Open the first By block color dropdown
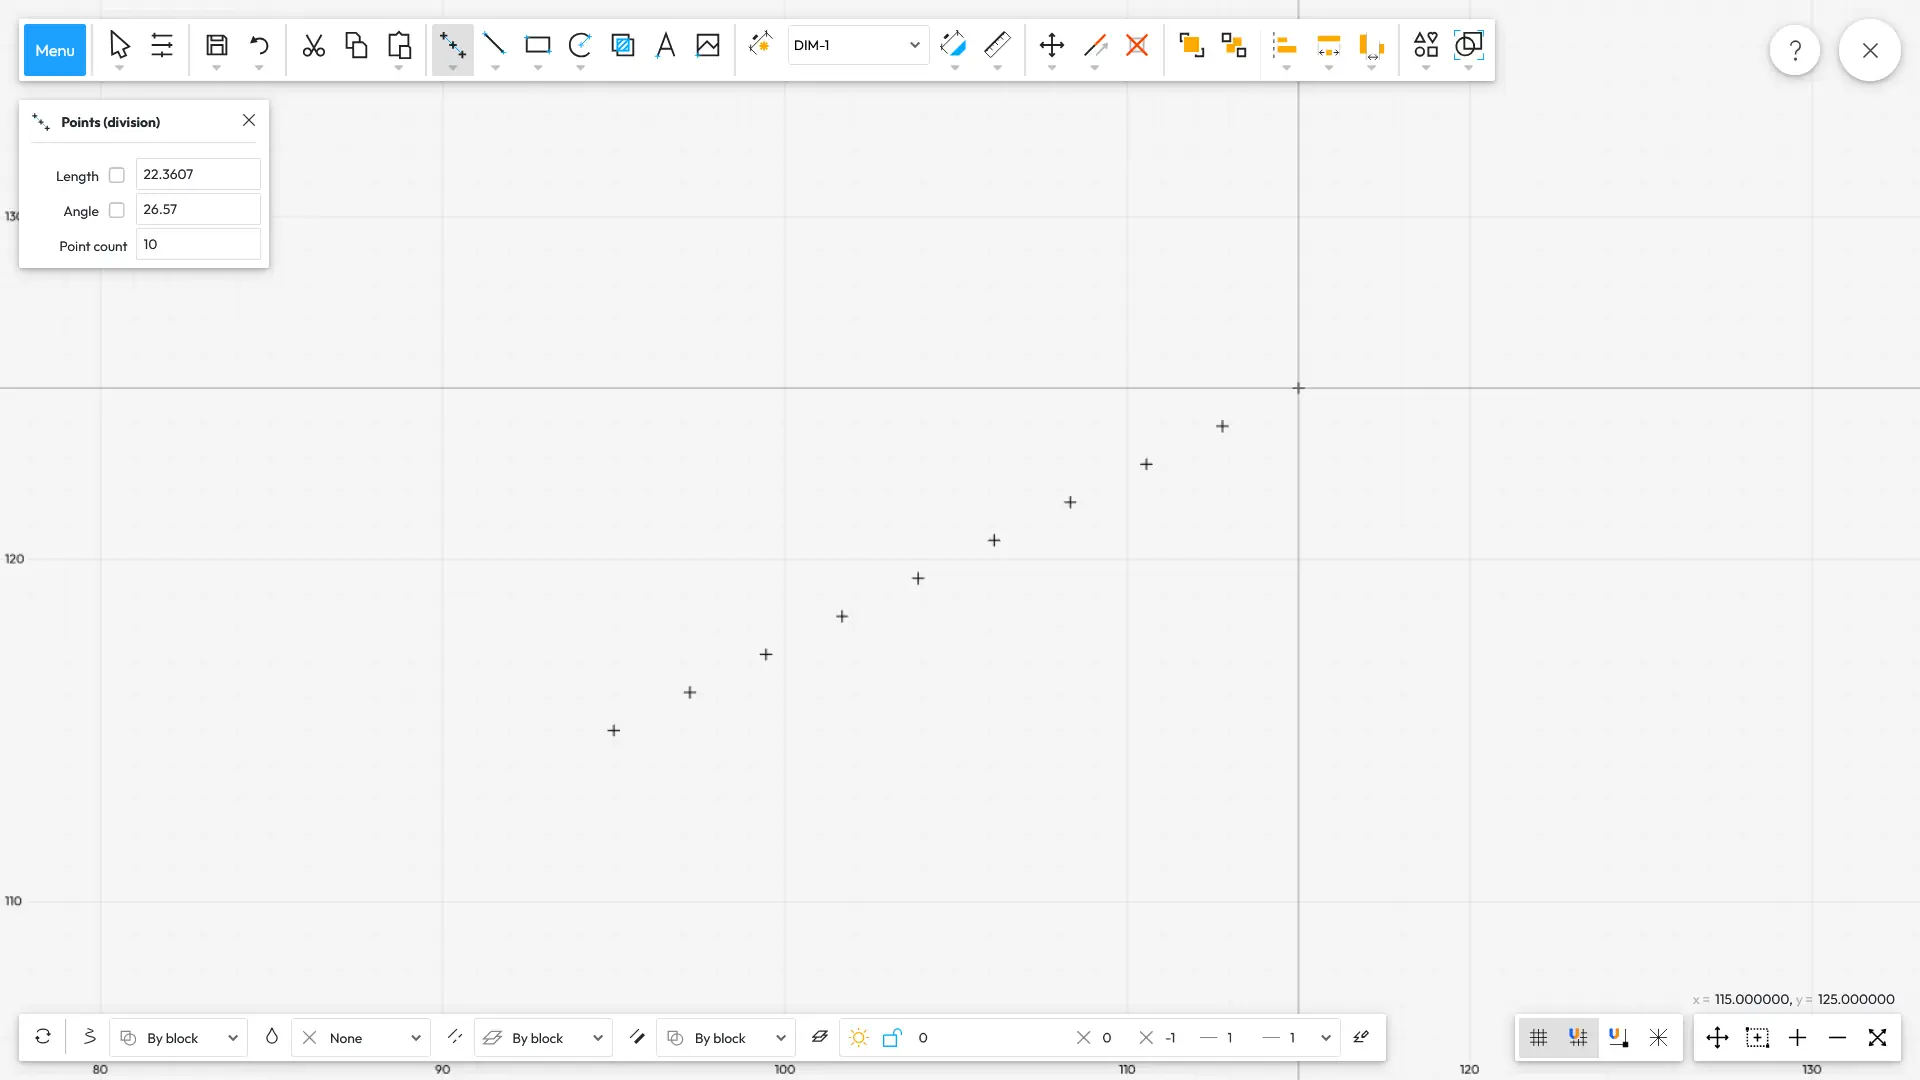This screenshot has height=1080, width=1920. (179, 1038)
